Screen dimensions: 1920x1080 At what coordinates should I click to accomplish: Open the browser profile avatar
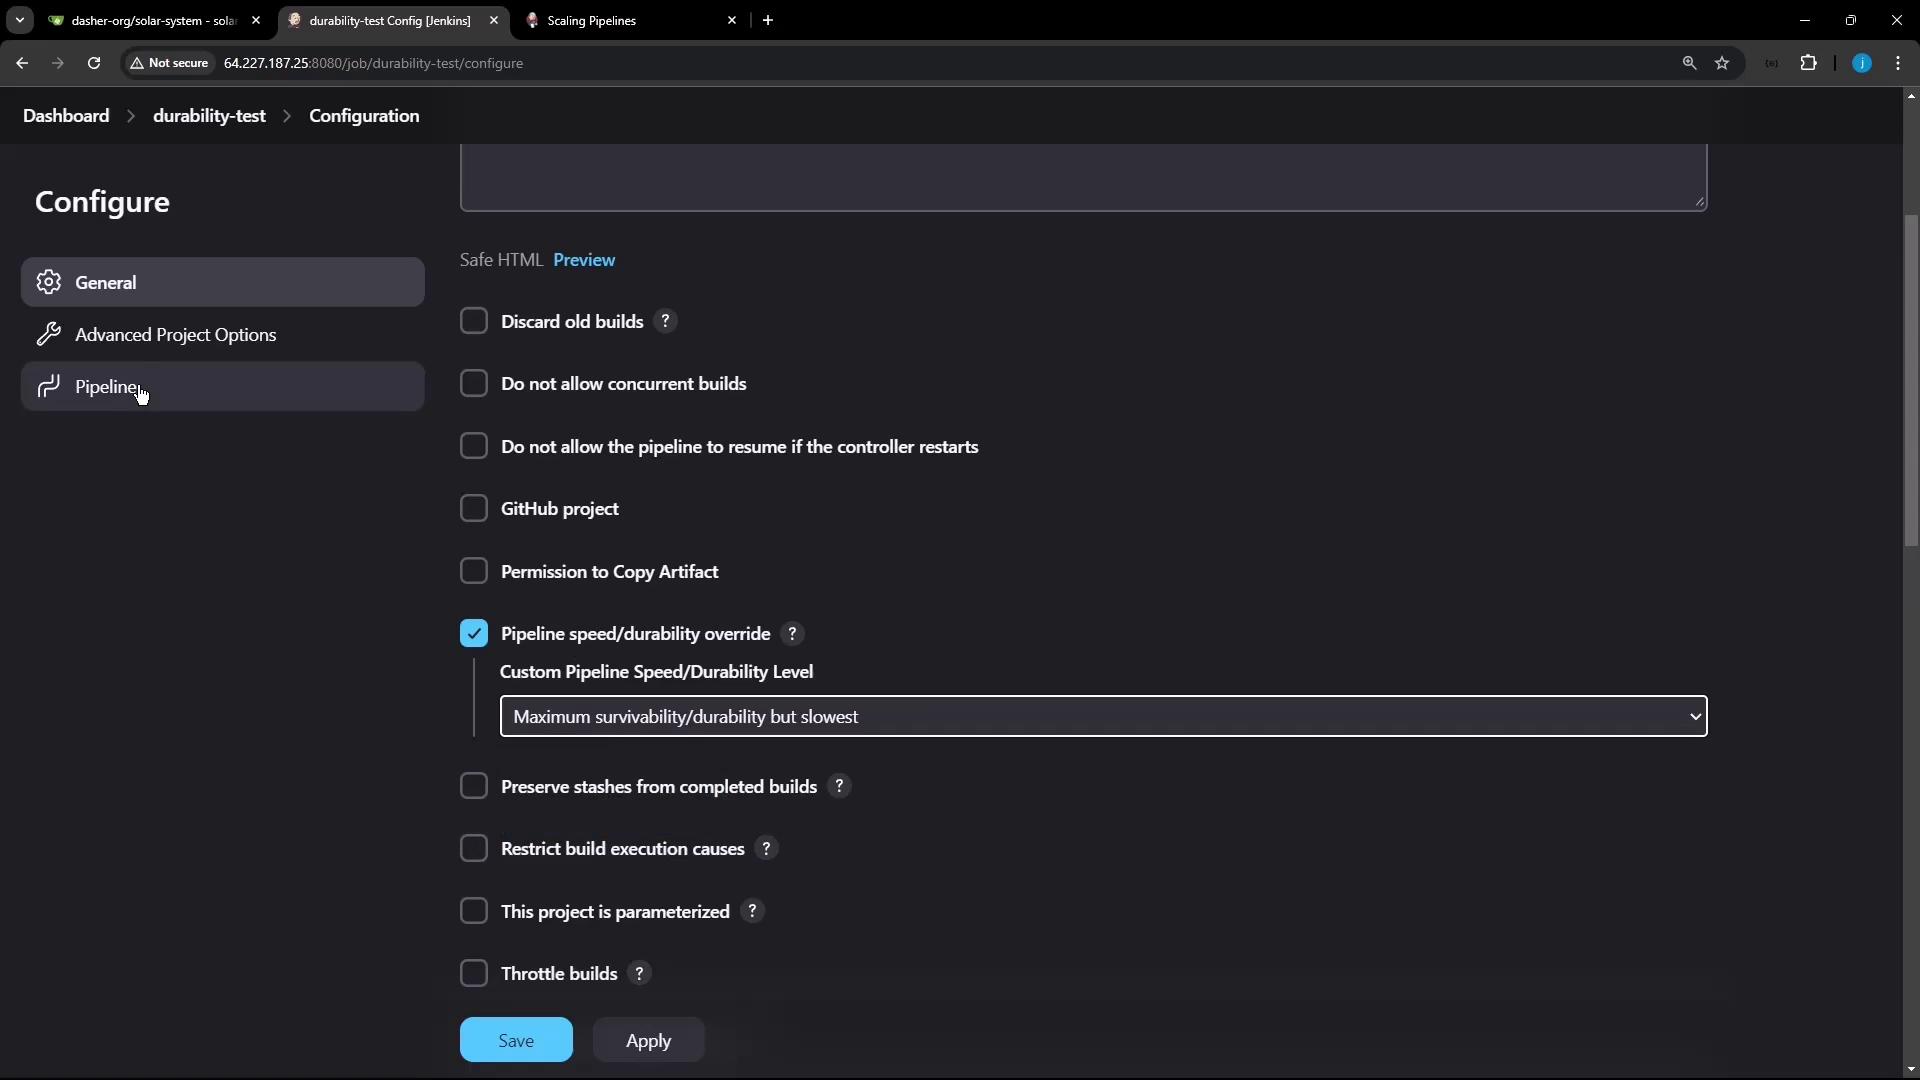[1862, 63]
